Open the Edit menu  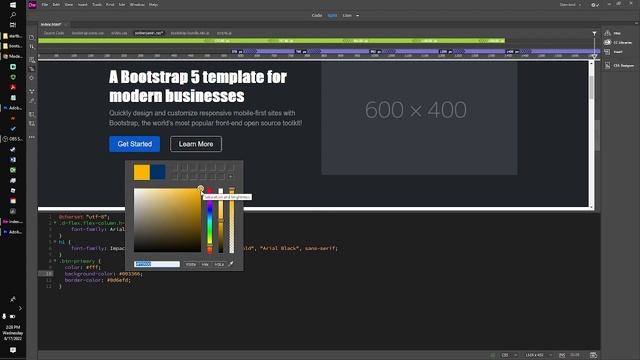click(x=56, y=5)
